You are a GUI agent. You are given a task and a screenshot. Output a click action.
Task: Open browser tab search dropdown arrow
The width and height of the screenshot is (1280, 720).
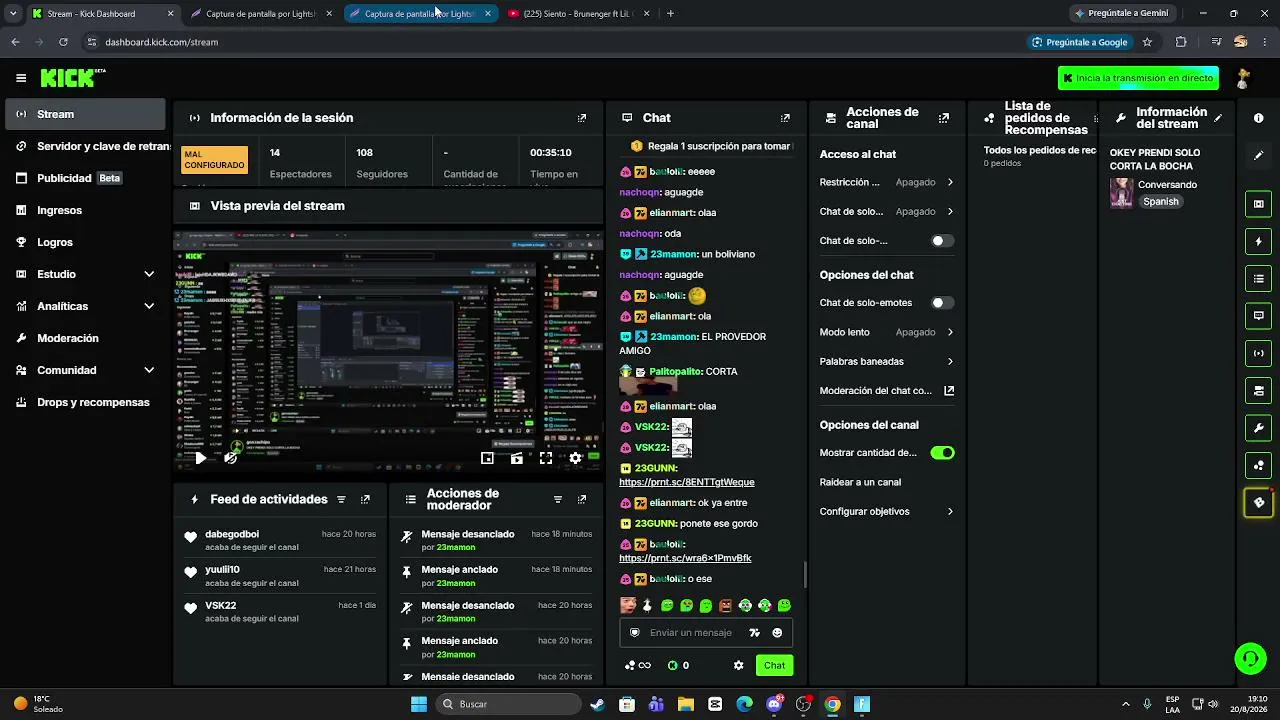point(12,13)
